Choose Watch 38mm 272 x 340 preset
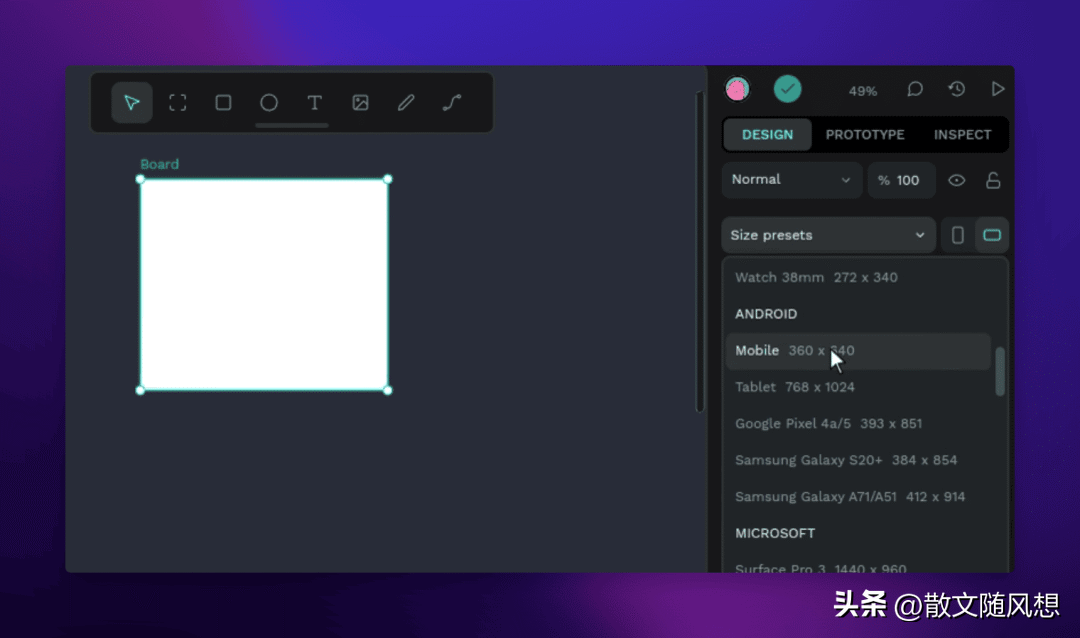The width and height of the screenshot is (1080, 638). [x=858, y=278]
